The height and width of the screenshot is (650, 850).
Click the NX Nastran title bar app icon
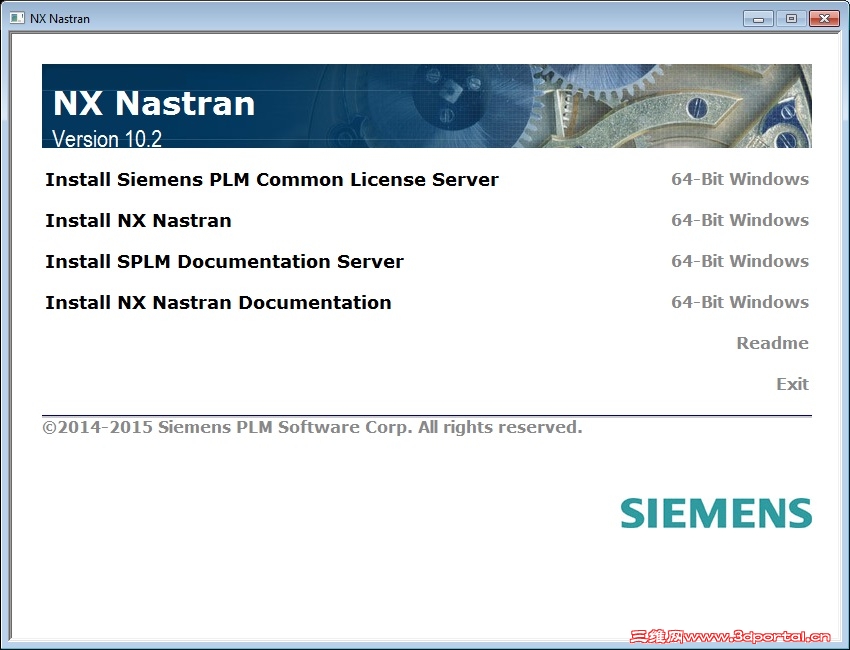click(17, 18)
